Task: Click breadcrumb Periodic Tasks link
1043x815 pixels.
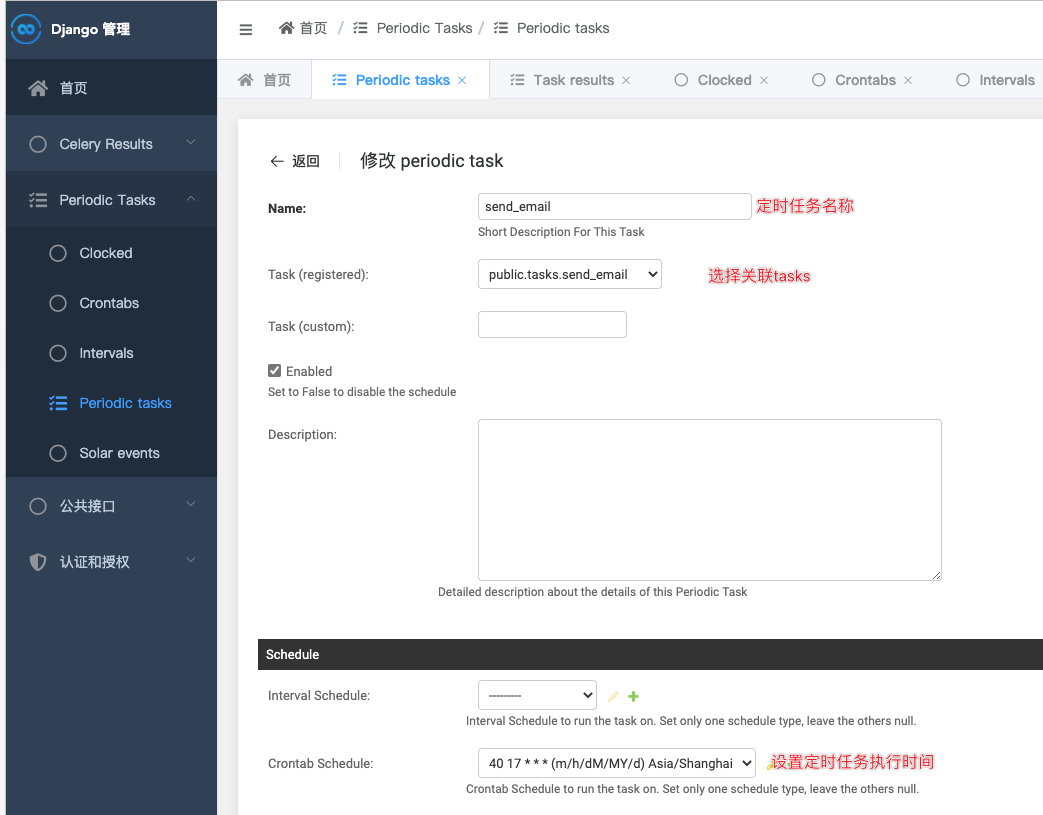Action: click(x=424, y=28)
